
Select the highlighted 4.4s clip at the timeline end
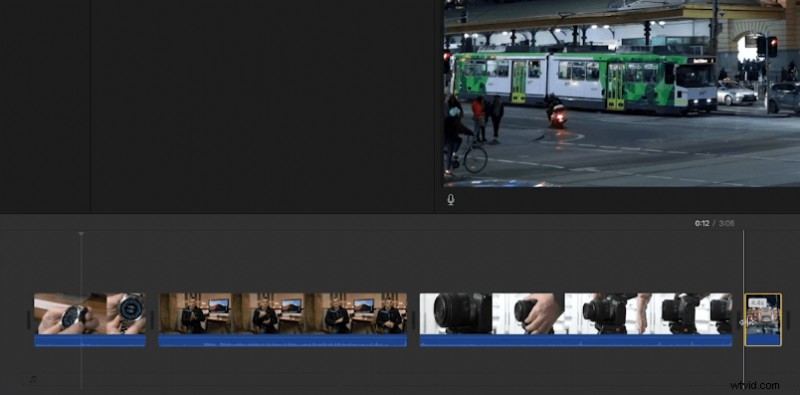click(x=763, y=319)
